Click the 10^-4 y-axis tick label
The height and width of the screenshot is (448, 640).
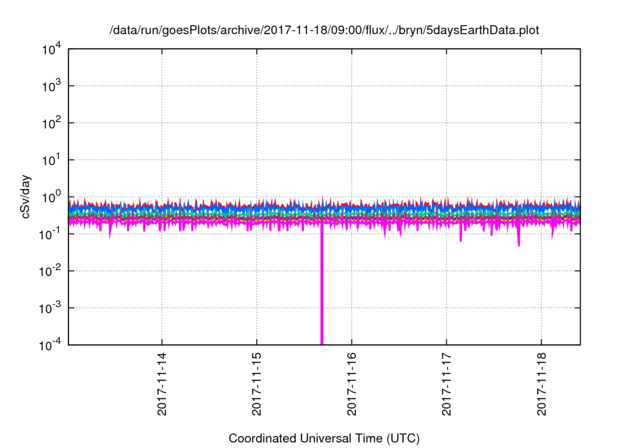tap(50, 346)
